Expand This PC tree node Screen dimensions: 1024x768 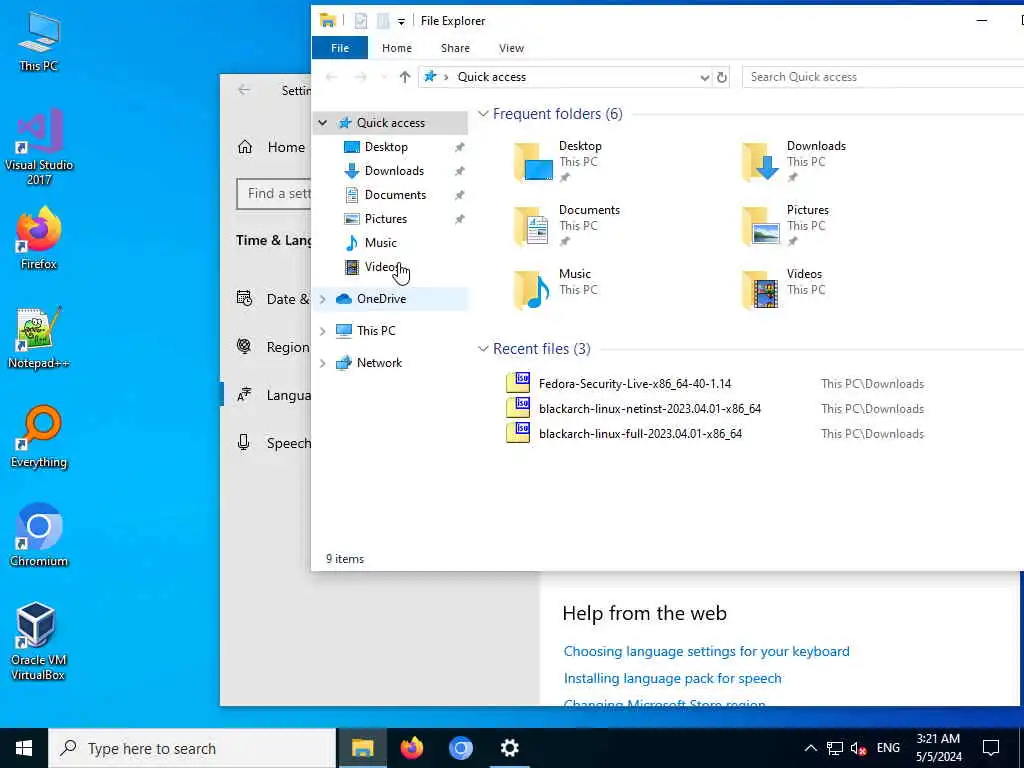[323, 331]
